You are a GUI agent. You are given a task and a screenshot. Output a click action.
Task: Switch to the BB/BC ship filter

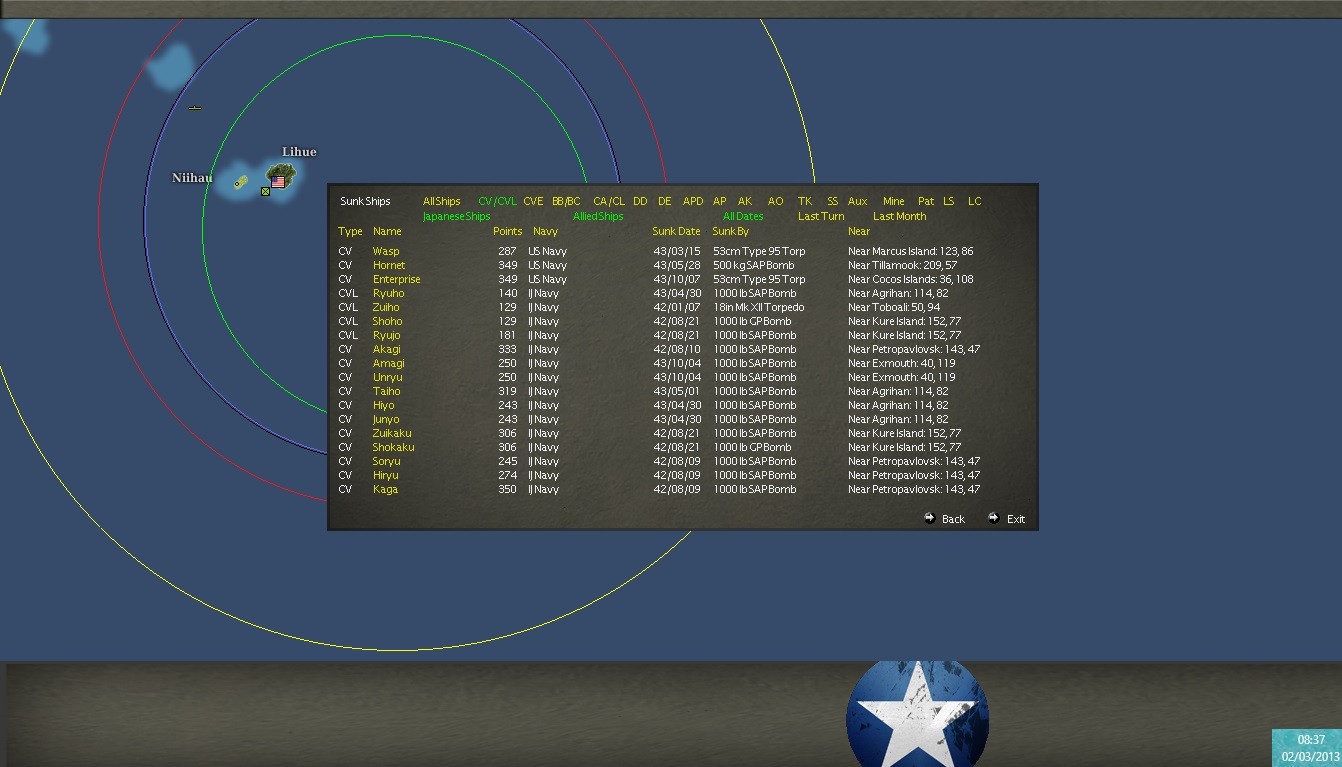tap(566, 201)
